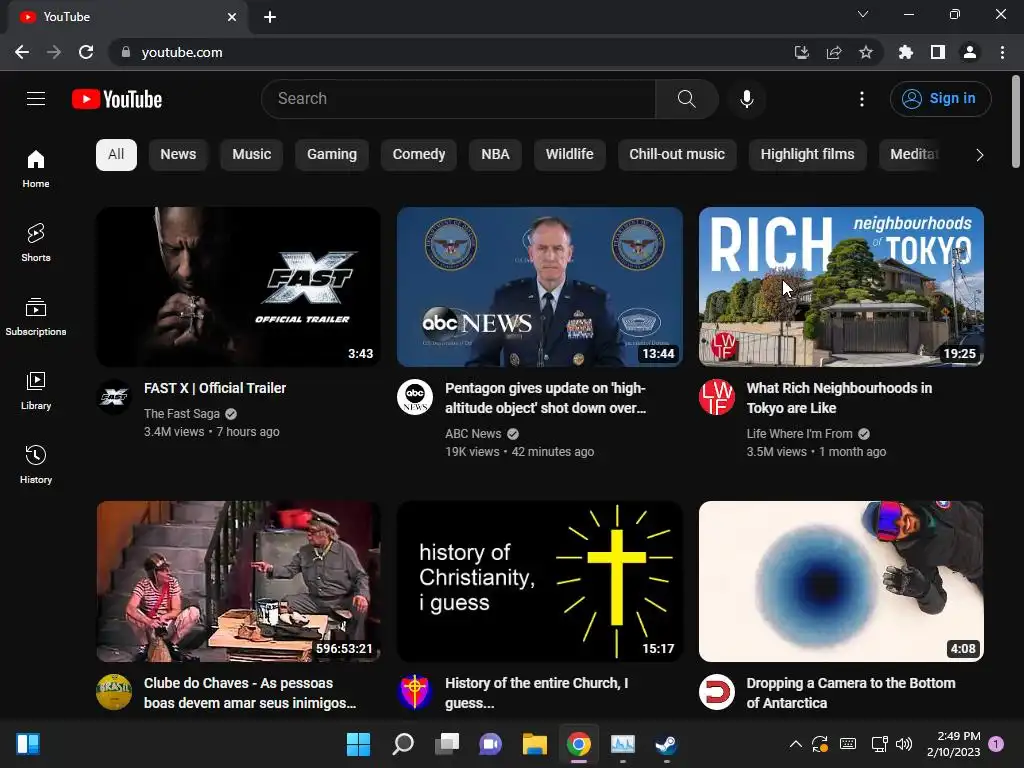Image resolution: width=1024 pixels, height=768 pixels.
Task: Click the ABC News channel avatar
Action: click(415, 396)
